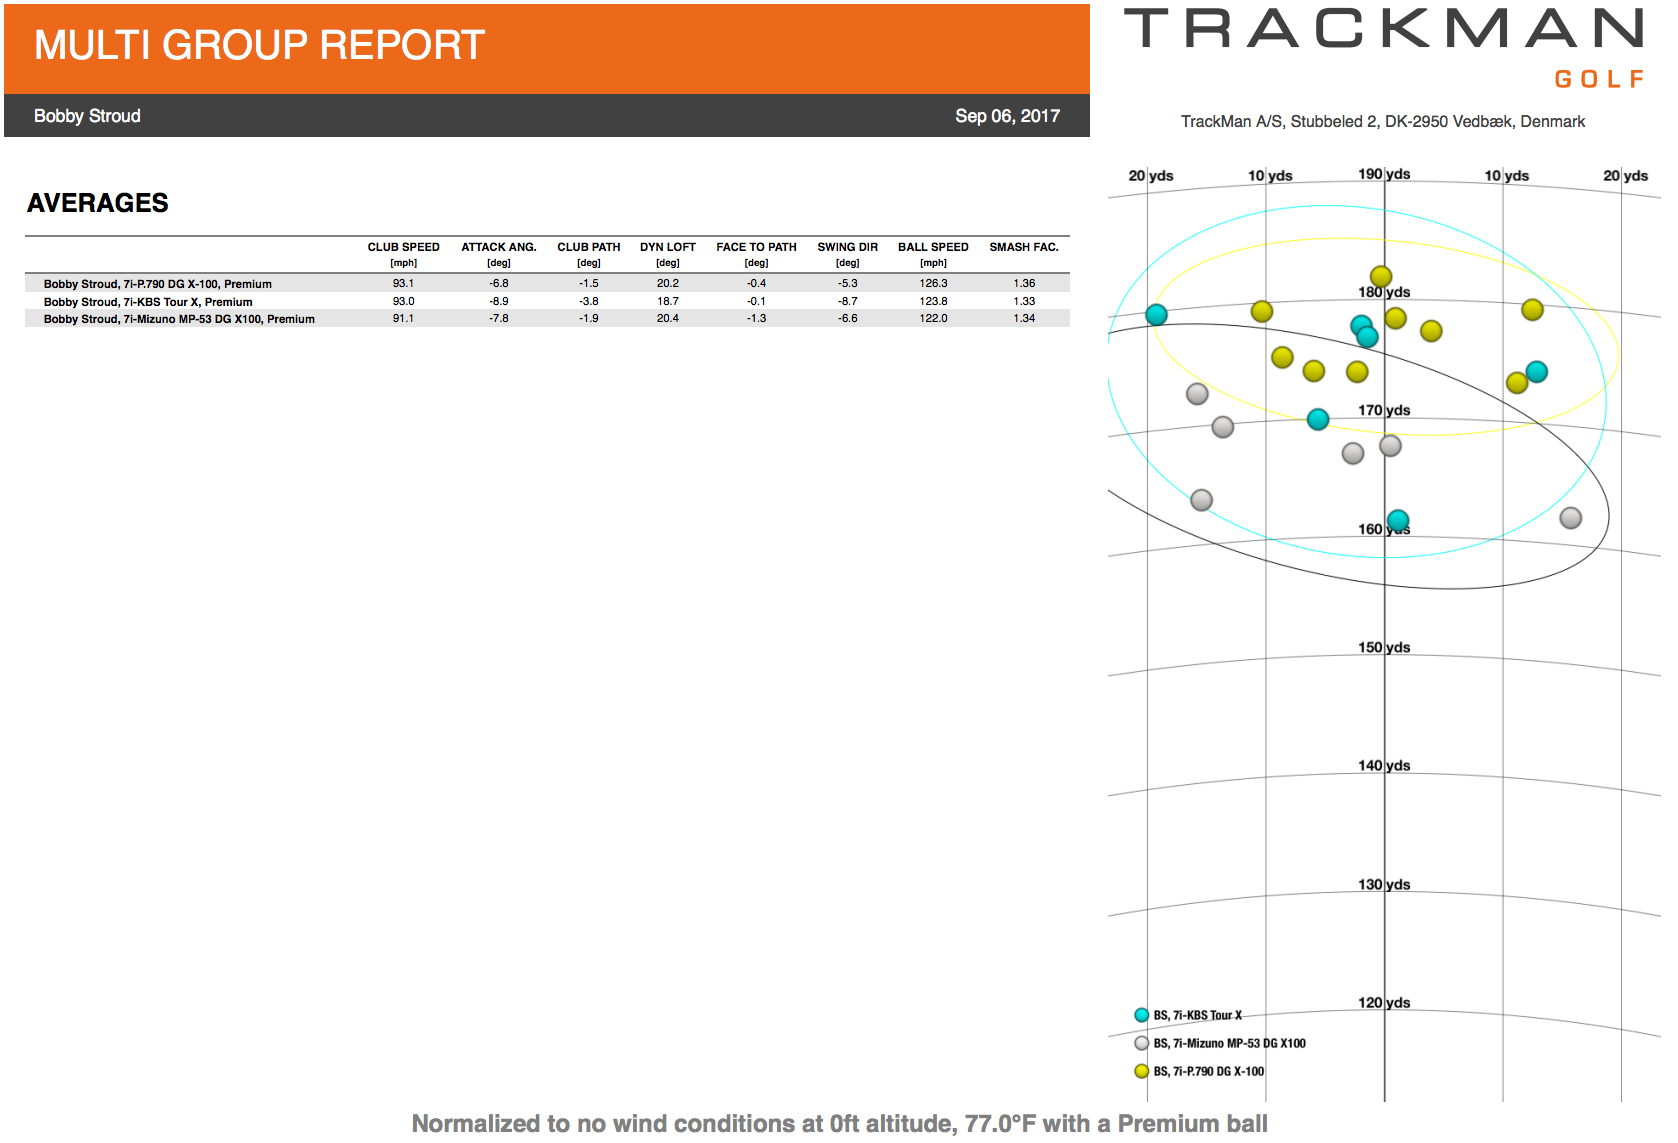Image resolution: width=1678 pixels, height=1143 pixels.
Task: Click the face to path value -1.3
Action: click(x=757, y=319)
